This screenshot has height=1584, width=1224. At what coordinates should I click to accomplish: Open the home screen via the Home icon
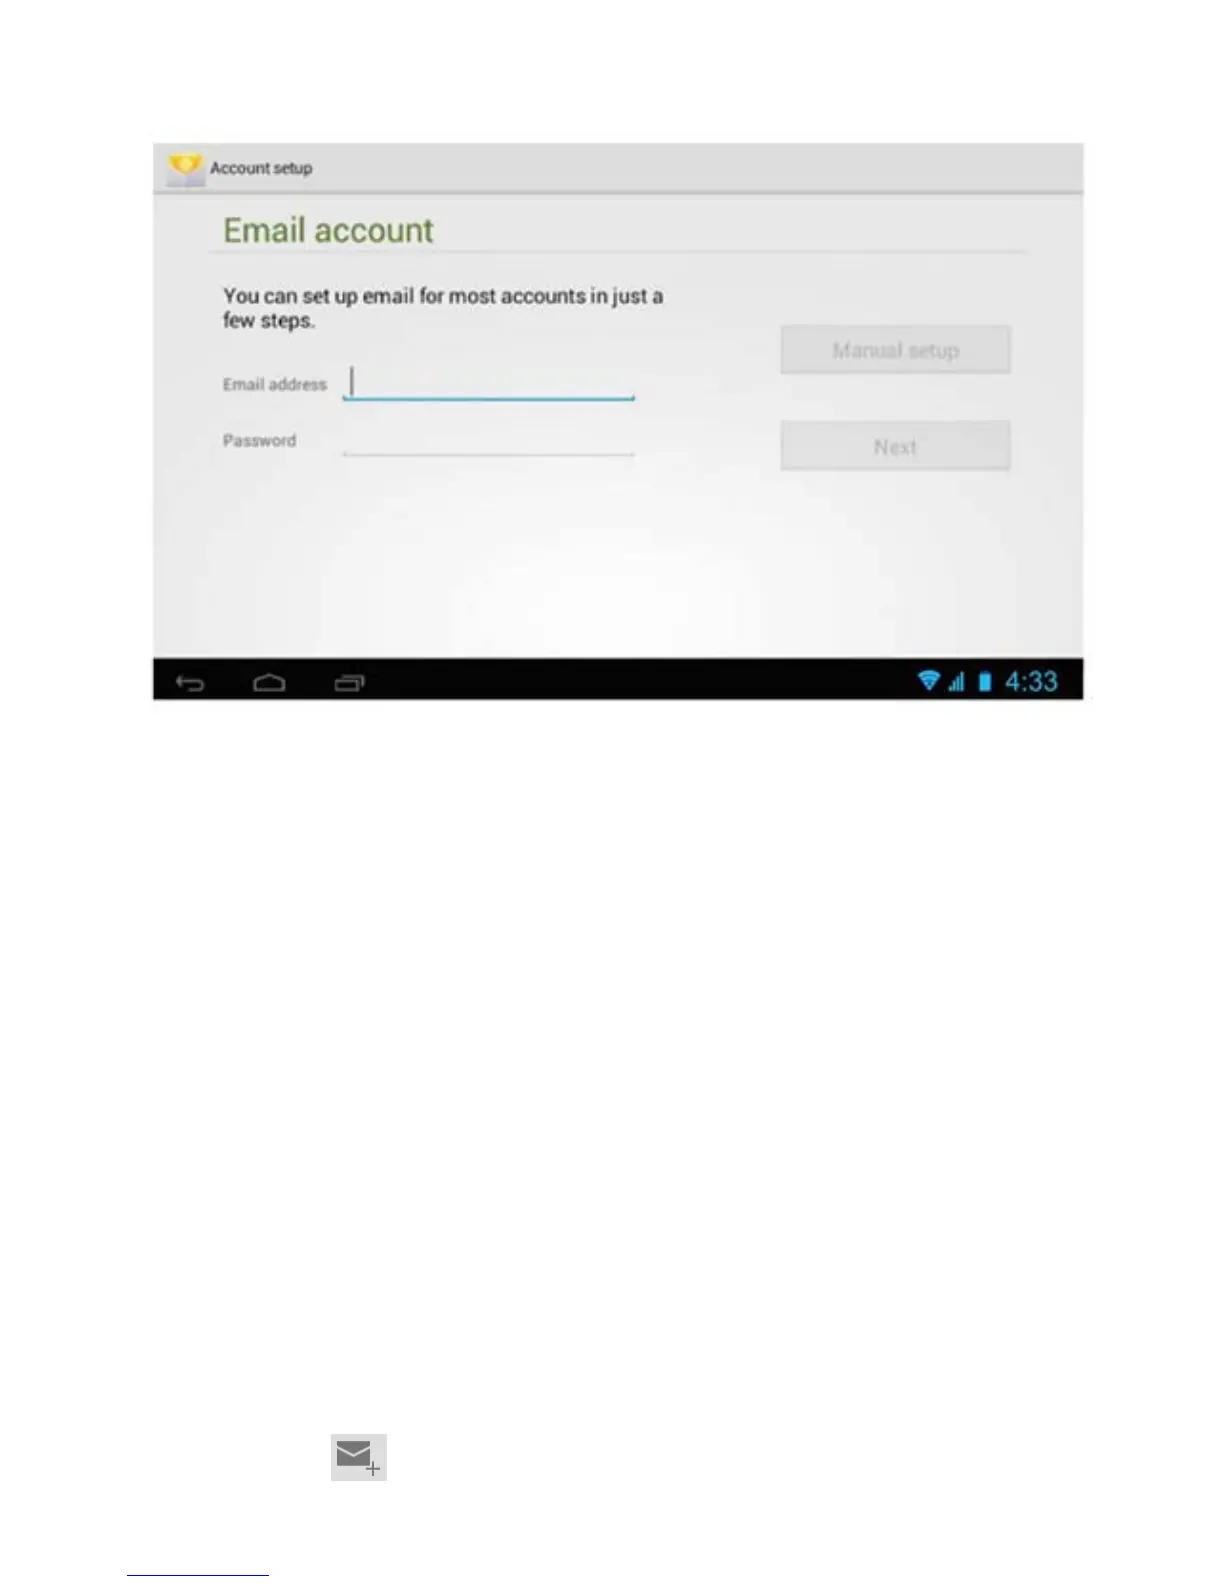[x=269, y=683]
